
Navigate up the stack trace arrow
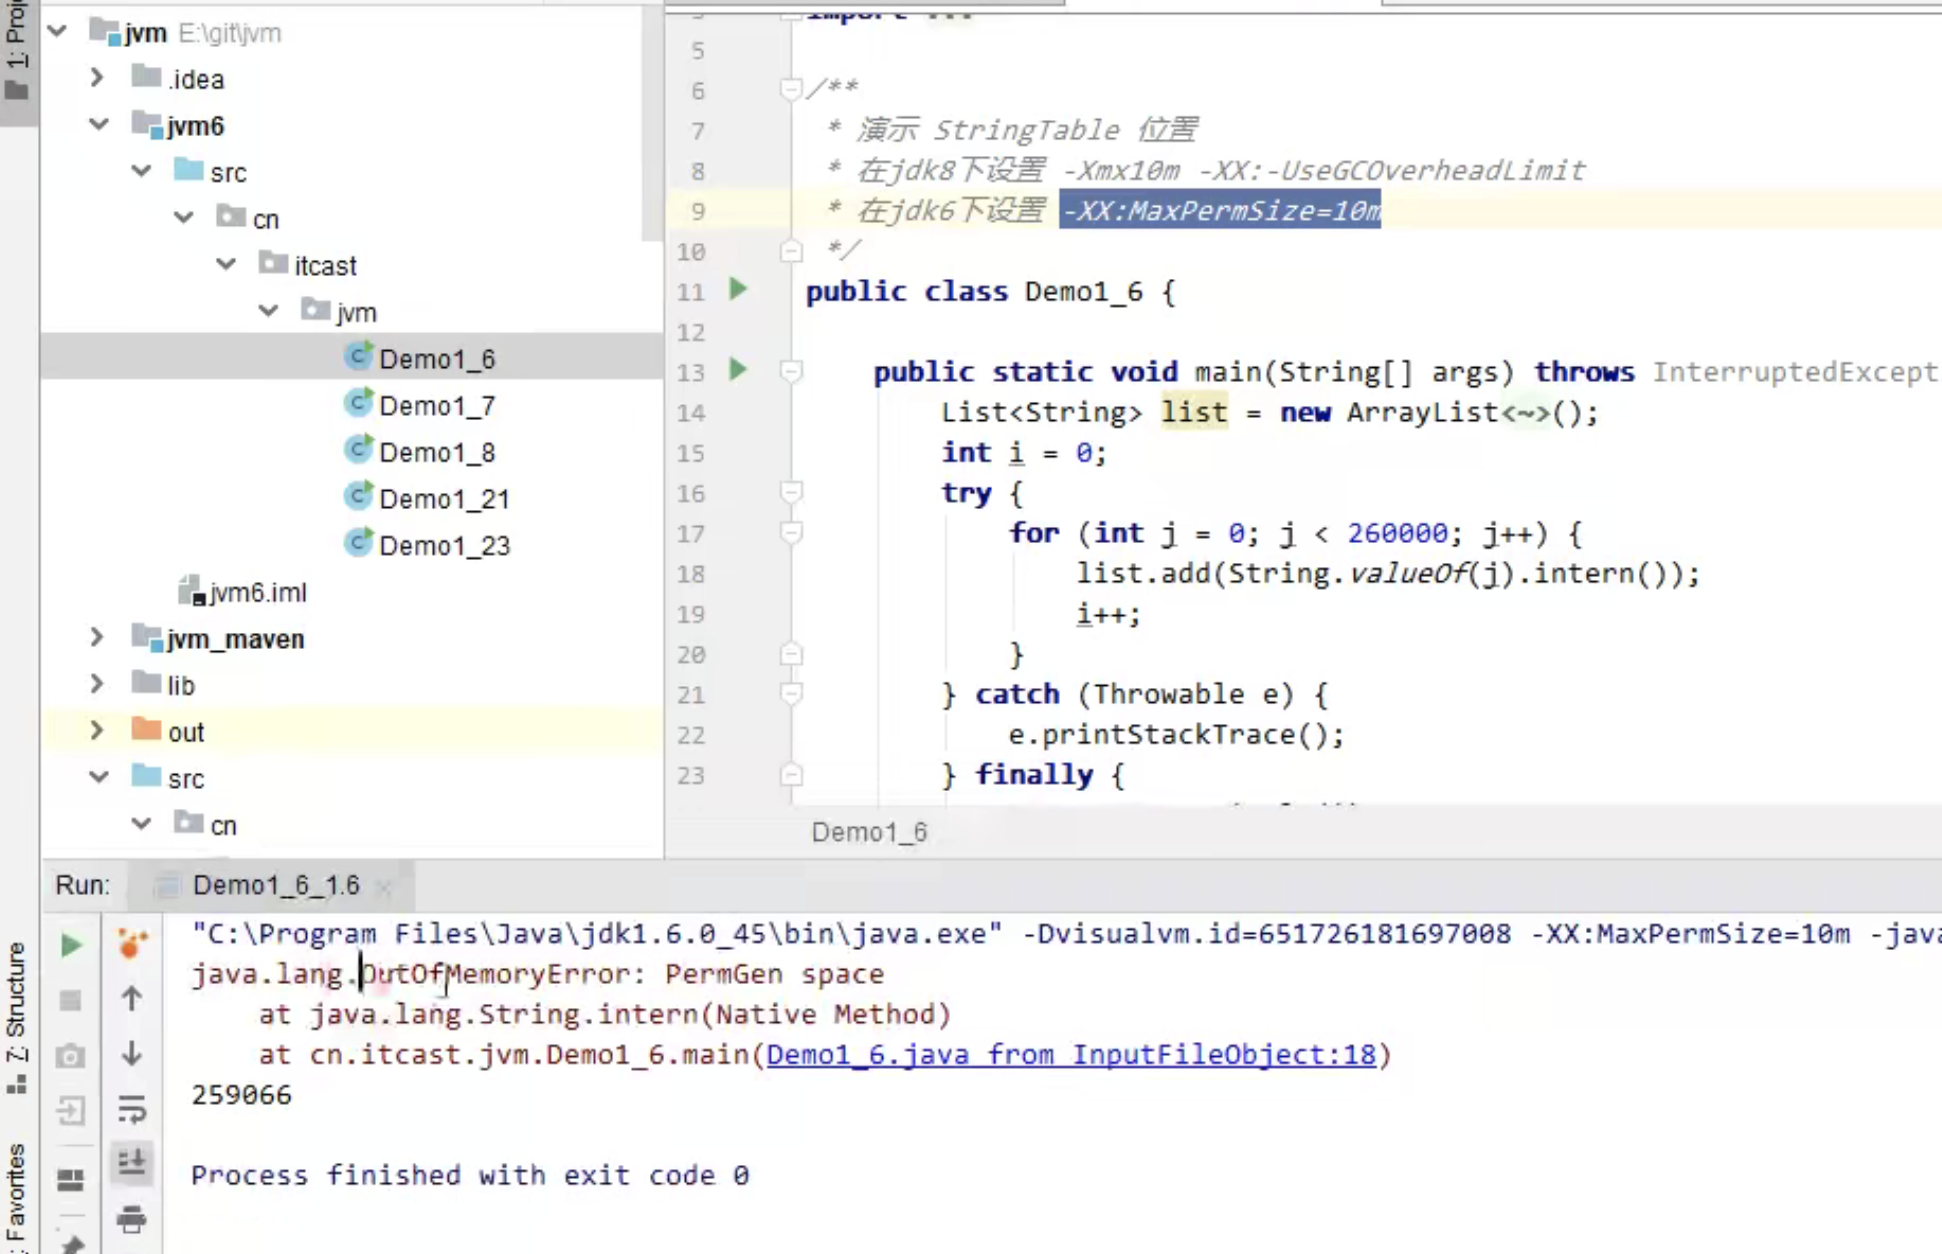pos(131,998)
